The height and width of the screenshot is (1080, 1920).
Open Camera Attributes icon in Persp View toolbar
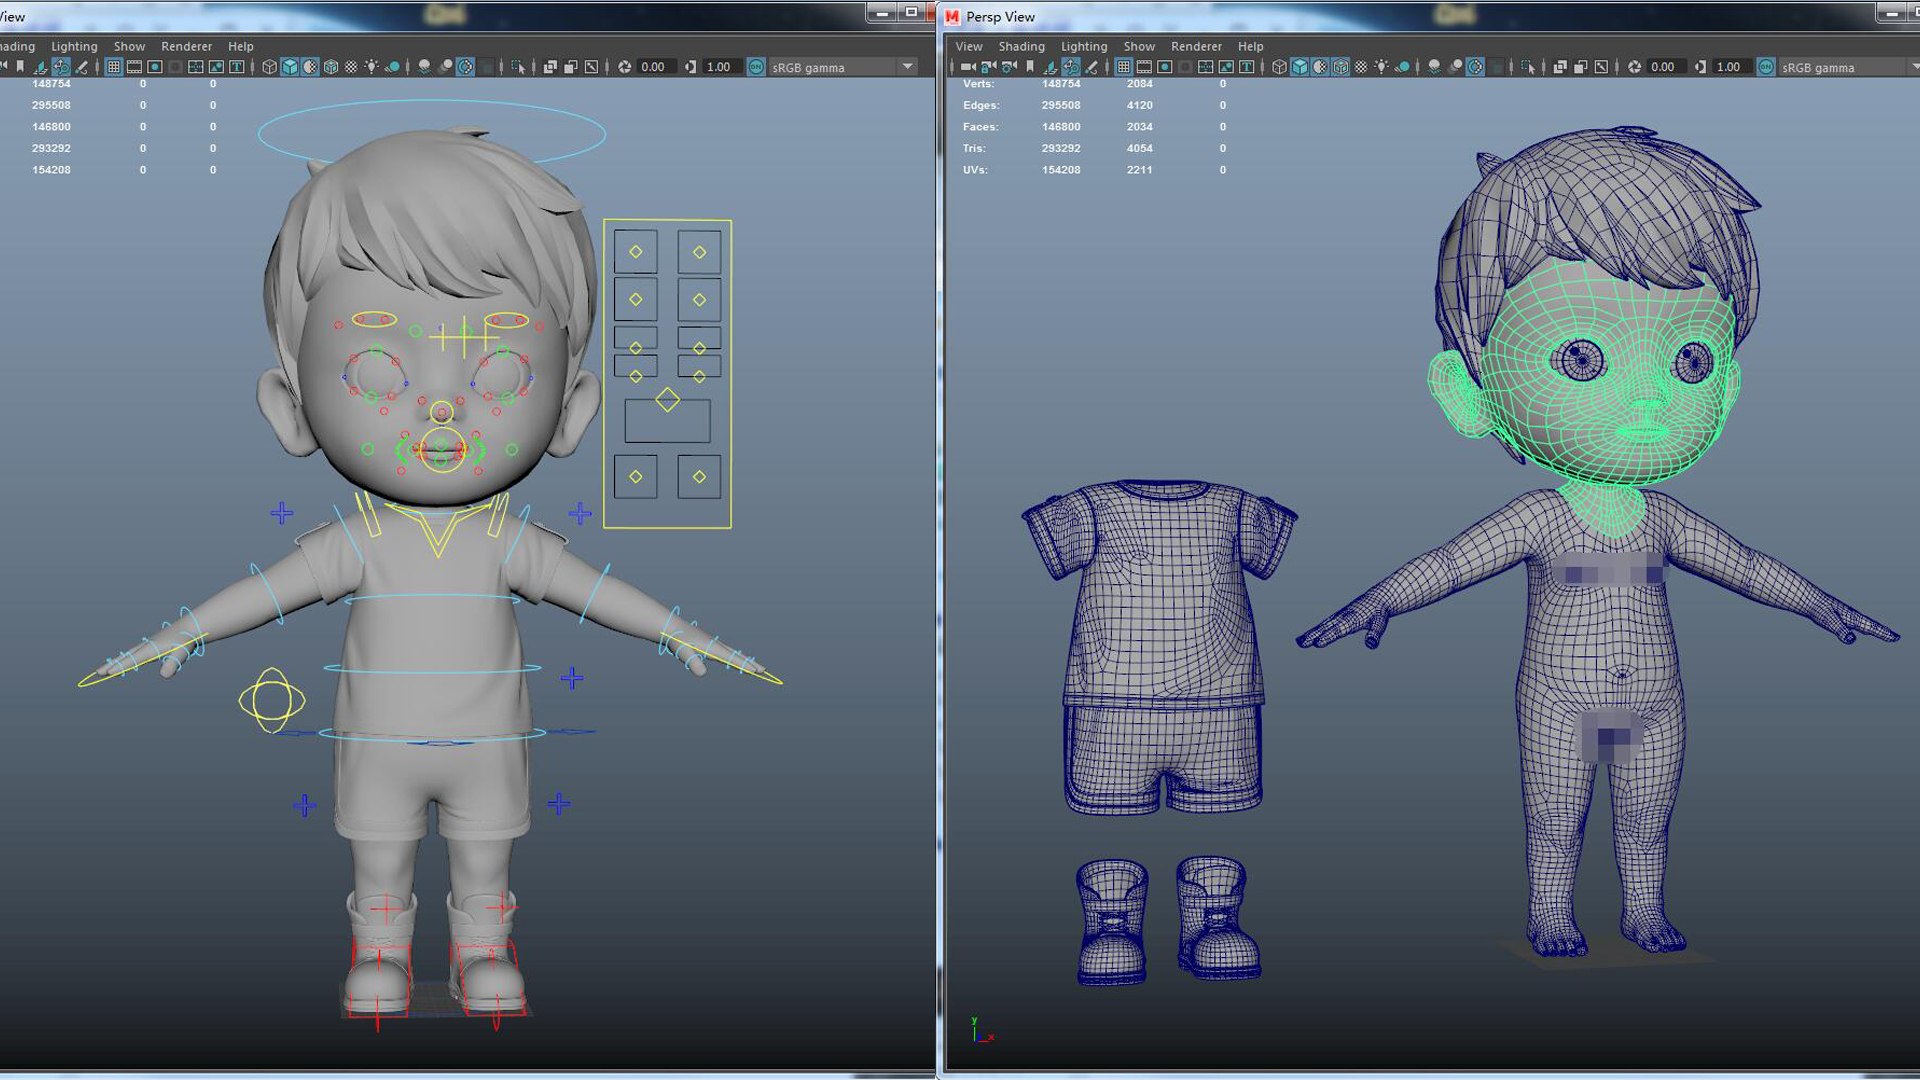coord(1009,67)
